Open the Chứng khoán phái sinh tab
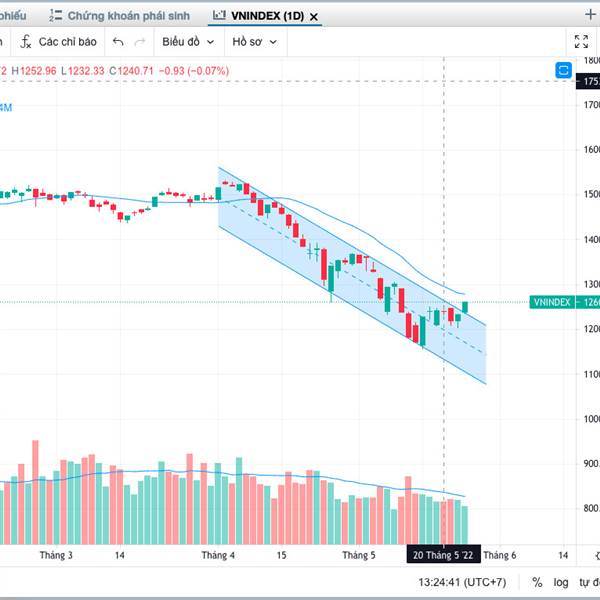 [x=119, y=16]
